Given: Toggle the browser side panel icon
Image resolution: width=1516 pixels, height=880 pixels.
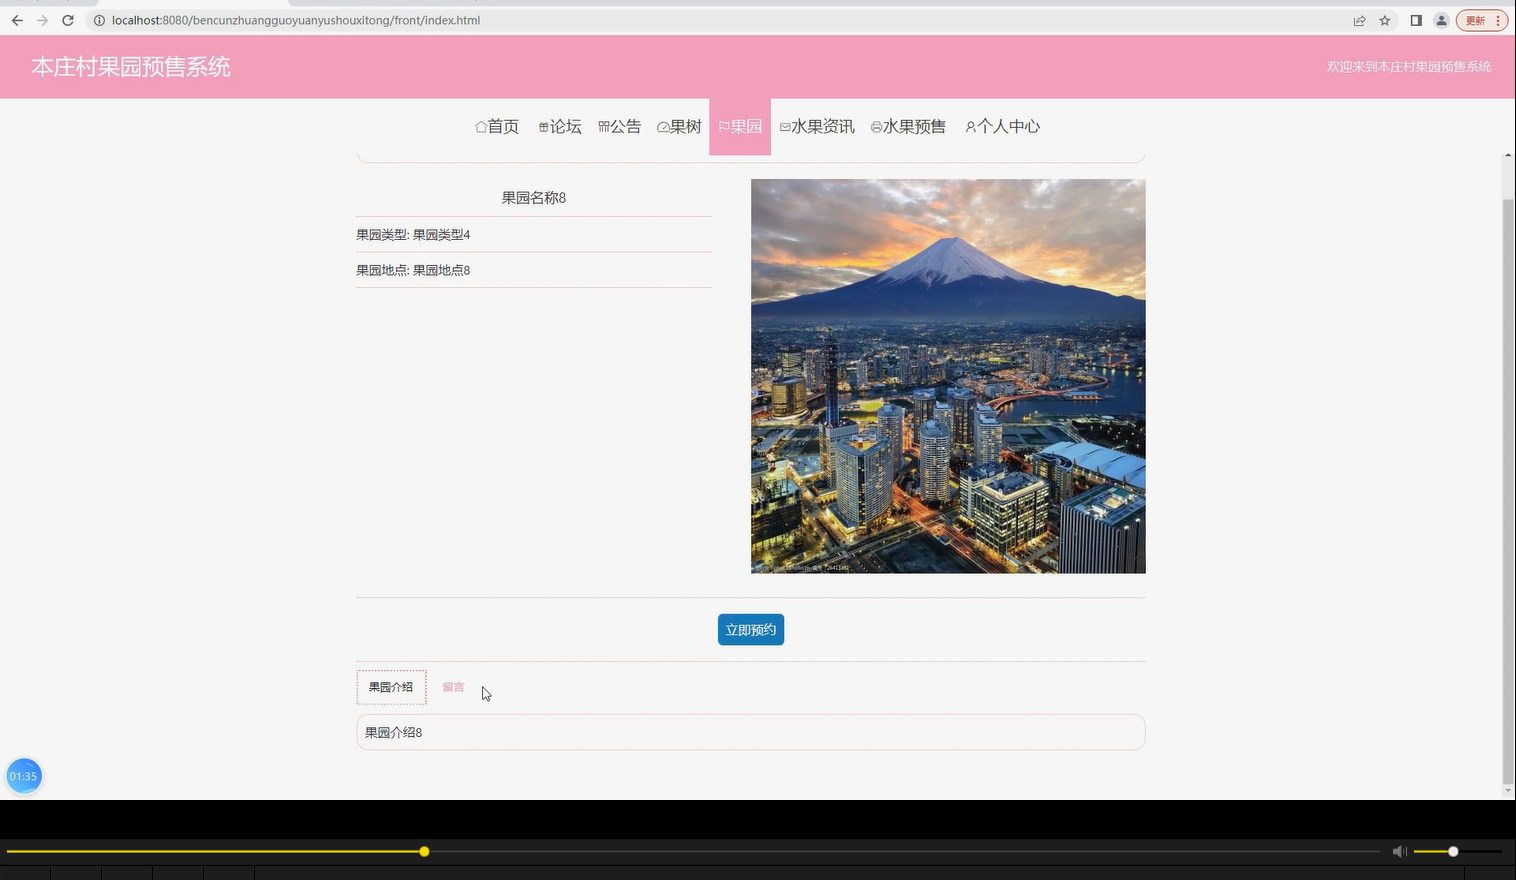Looking at the screenshot, I should (x=1415, y=20).
